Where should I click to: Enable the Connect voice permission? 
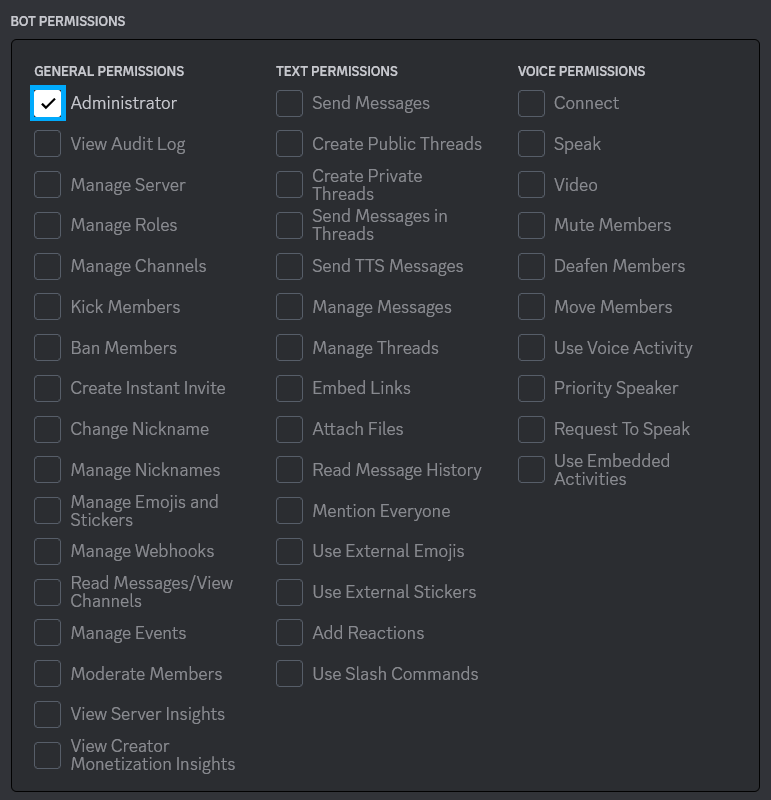(531, 103)
